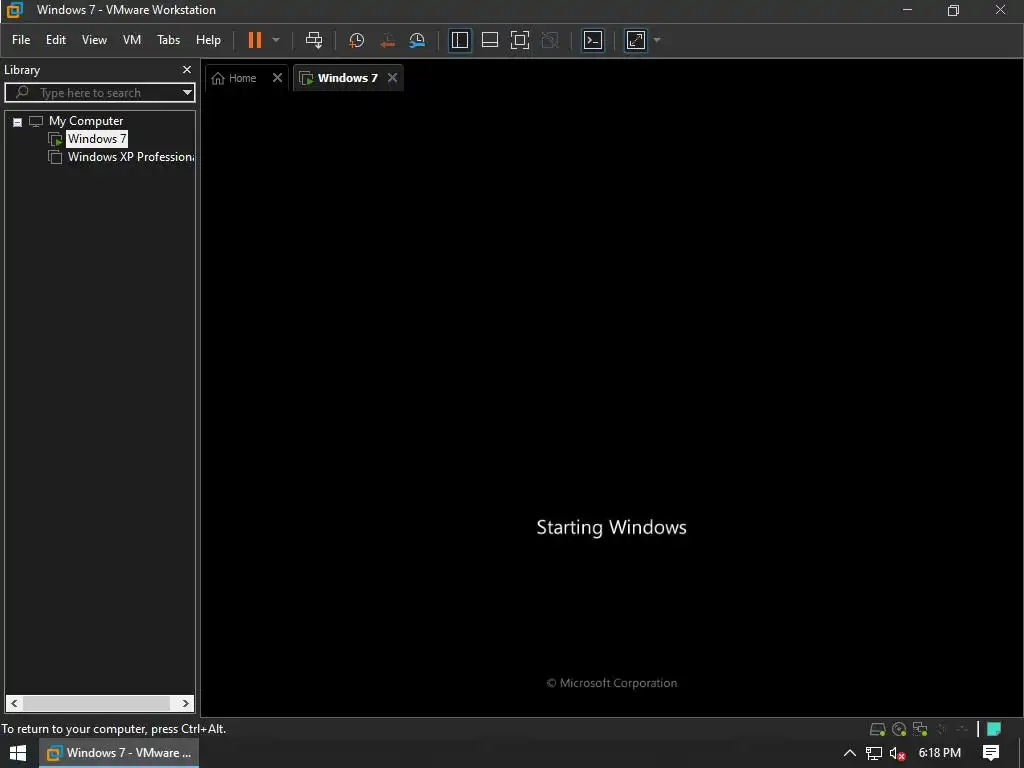
Task: Open the VM menu
Action: pyautogui.click(x=132, y=40)
